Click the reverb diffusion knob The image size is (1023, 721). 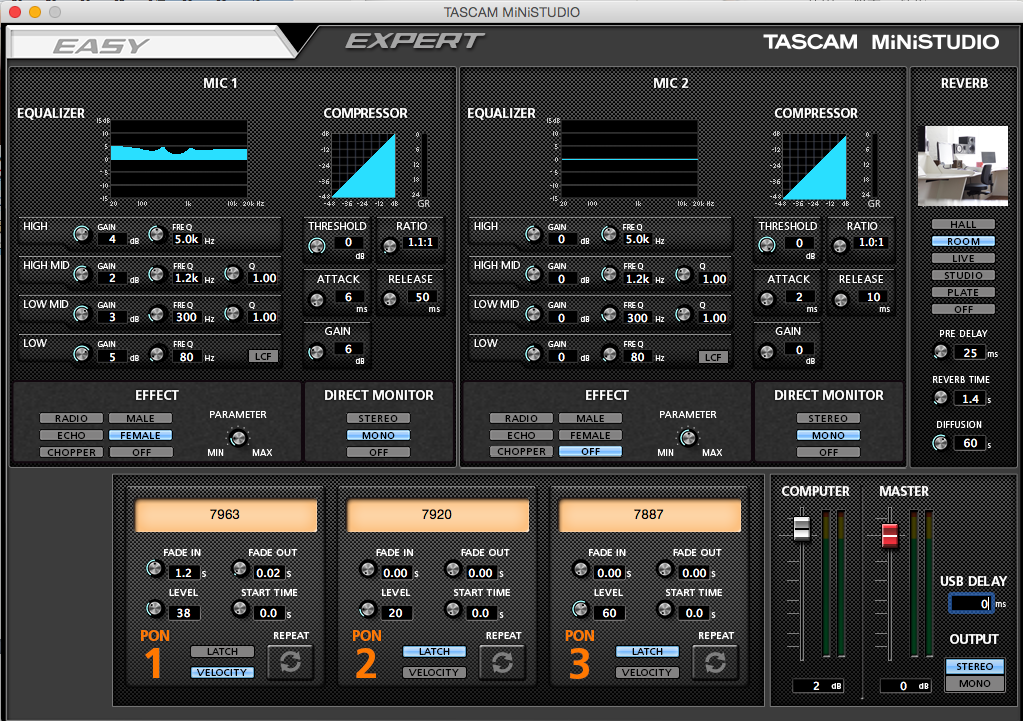[x=940, y=443]
